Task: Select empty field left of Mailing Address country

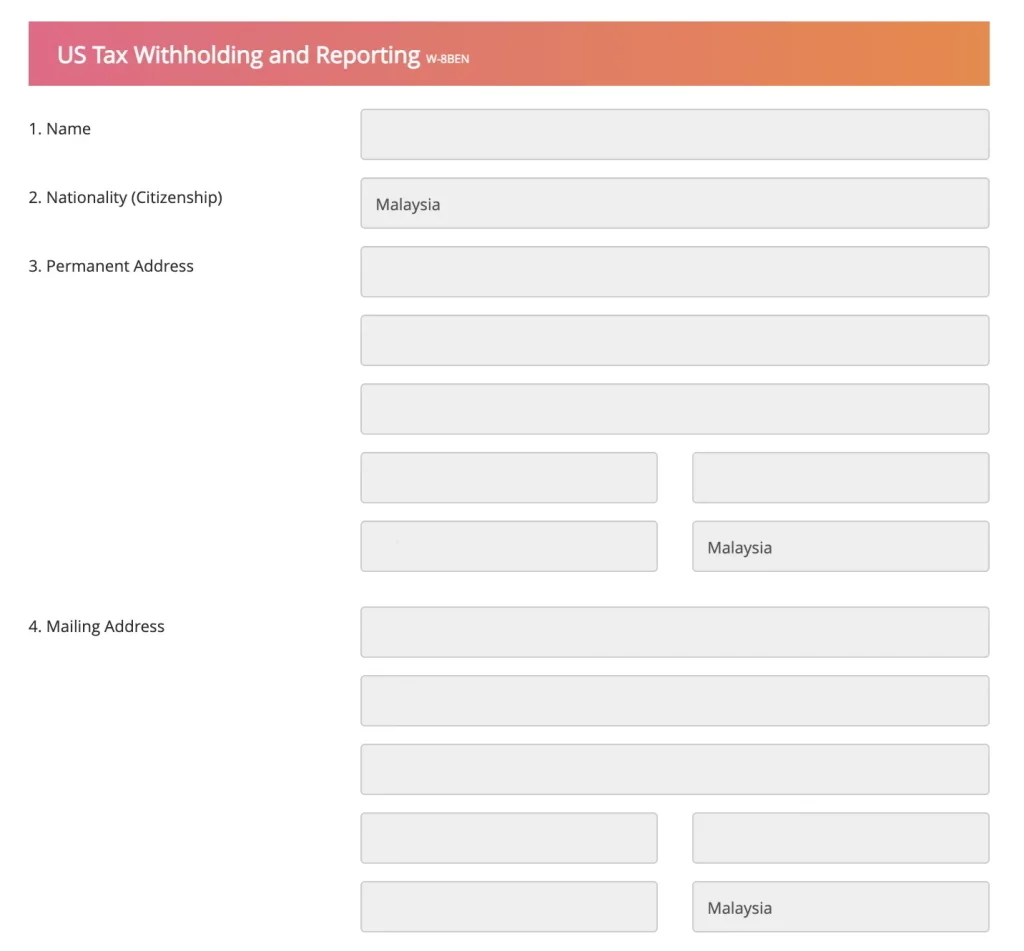Action: click(509, 907)
